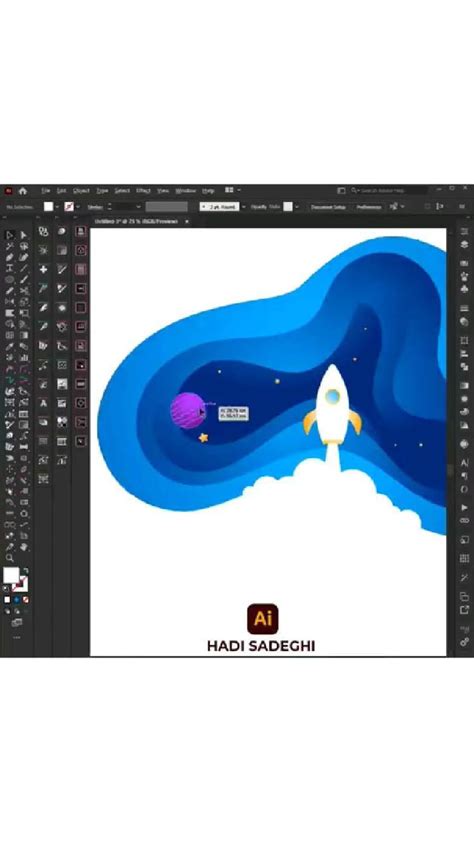Image resolution: width=474 pixels, height=842 pixels.
Task: Open the Effect menu
Action: pyautogui.click(x=143, y=191)
